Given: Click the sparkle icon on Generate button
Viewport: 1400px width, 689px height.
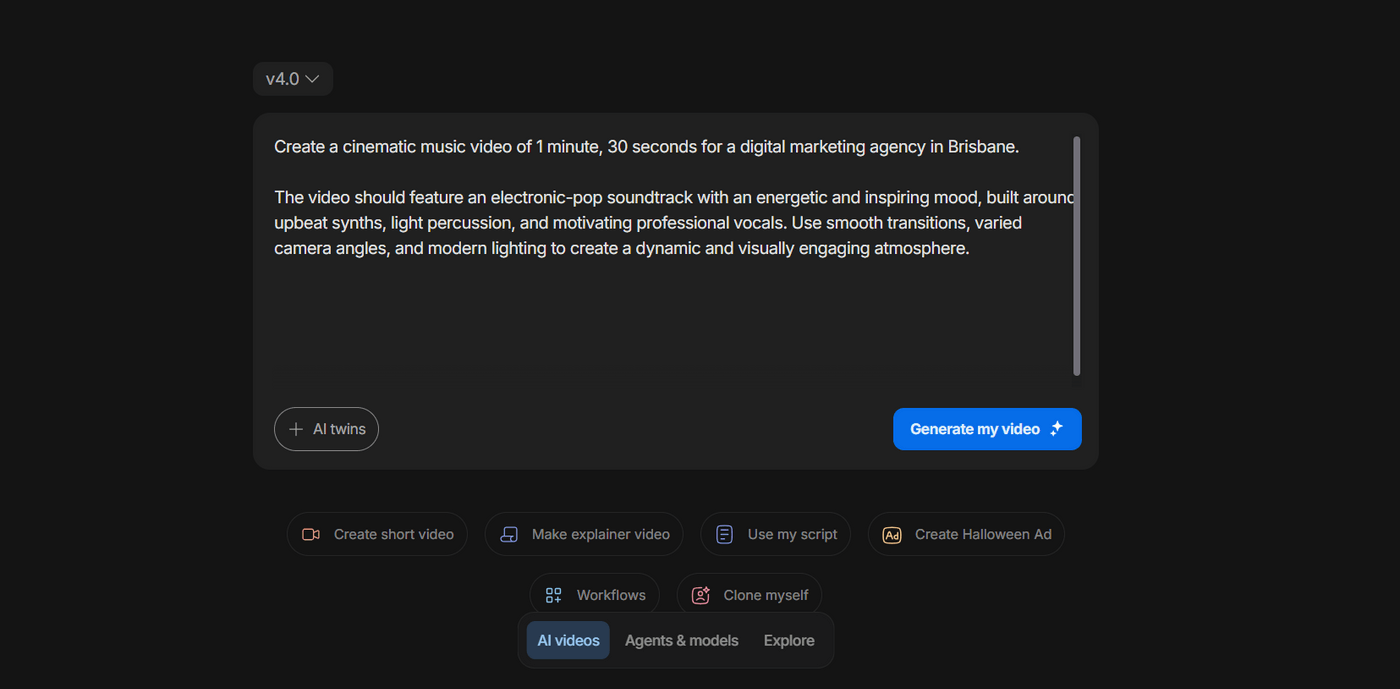Looking at the screenshot, I should coord(1057,429).
